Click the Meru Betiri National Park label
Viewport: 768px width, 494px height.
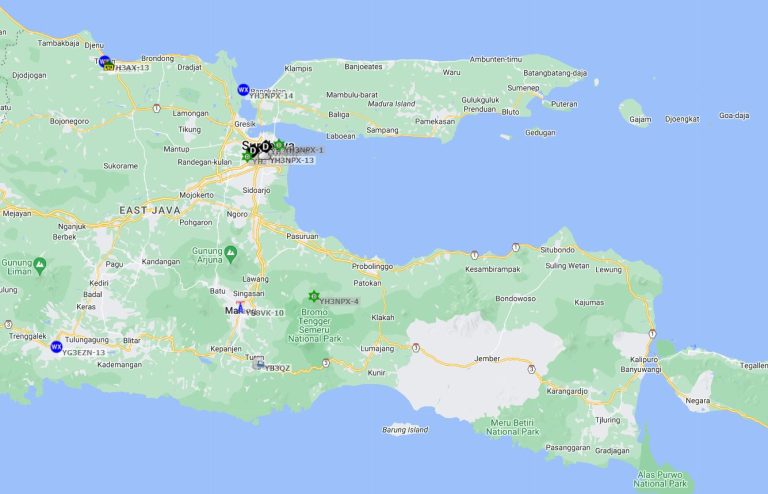pos(514,427)
